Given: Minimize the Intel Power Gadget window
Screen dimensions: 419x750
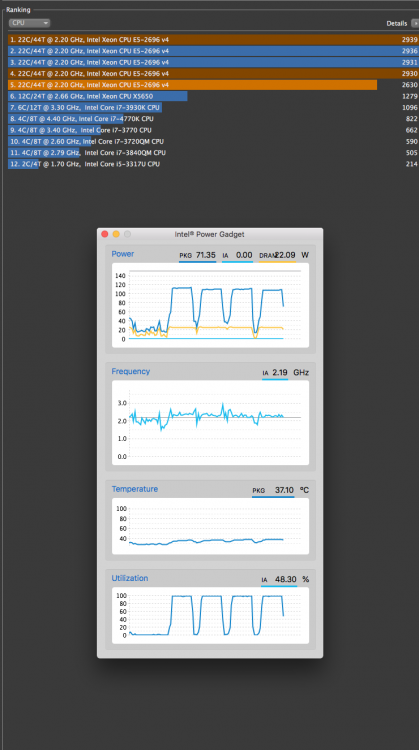Looking at the screenshot, I should pos(116,234).
